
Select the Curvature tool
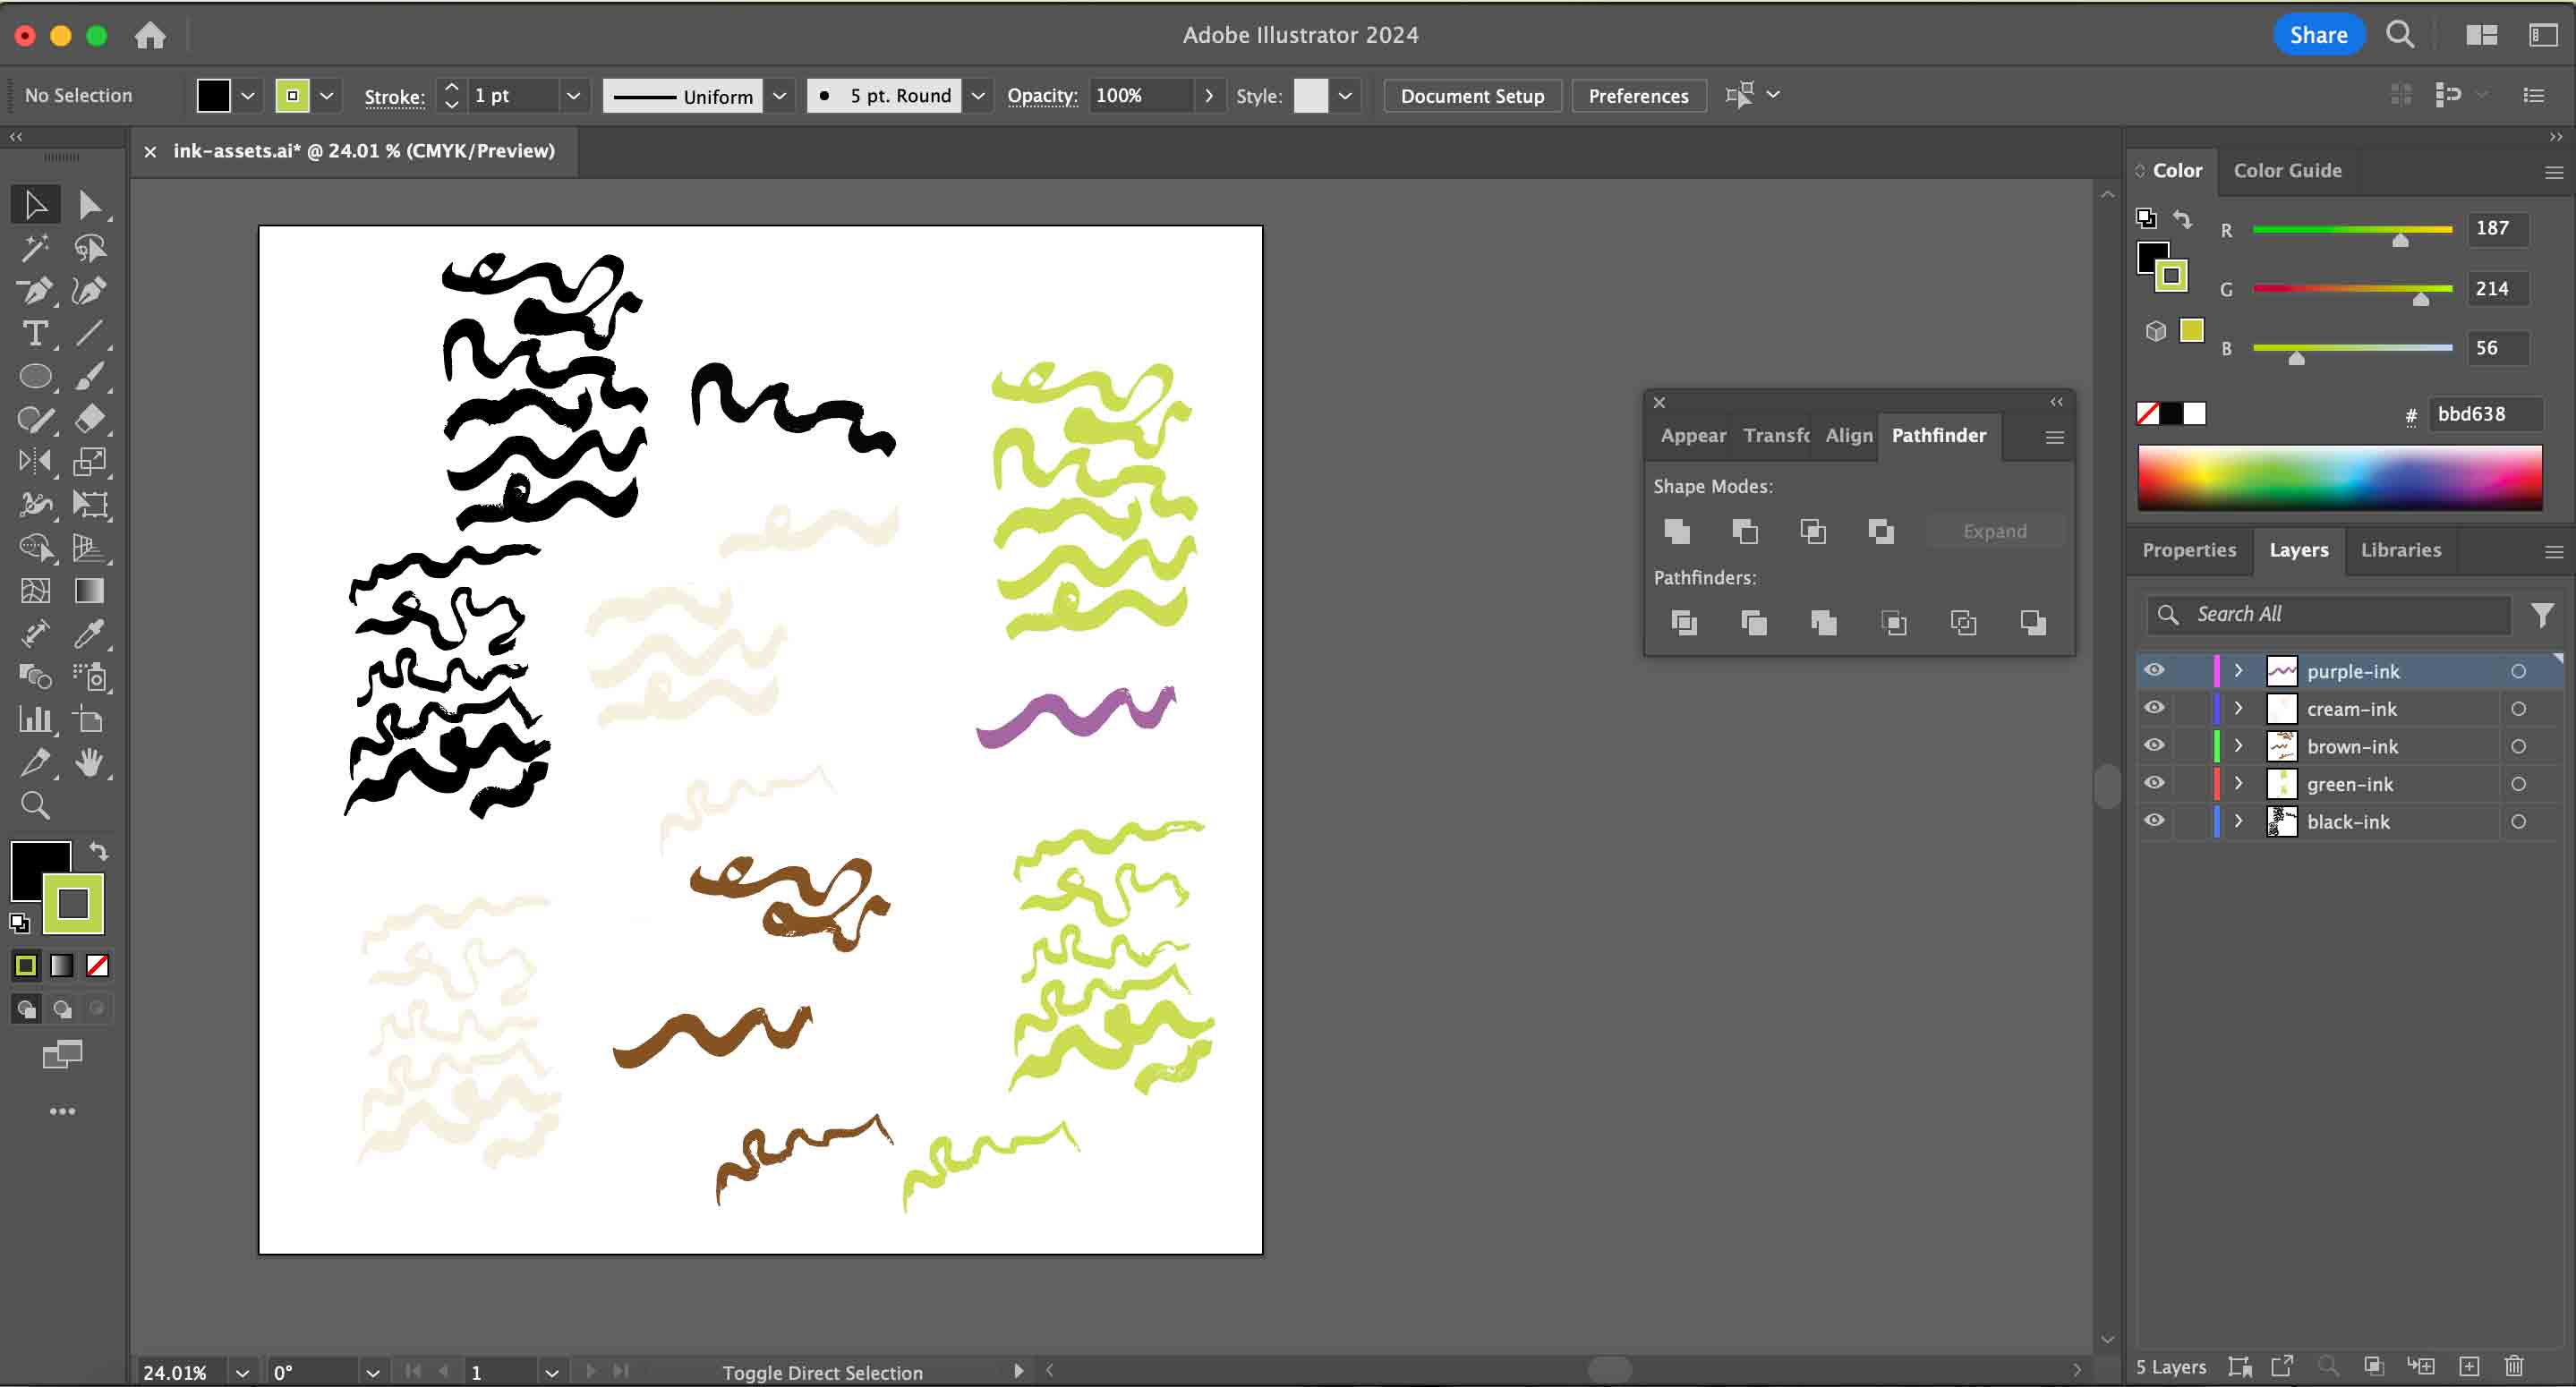[x=89, y=291]
